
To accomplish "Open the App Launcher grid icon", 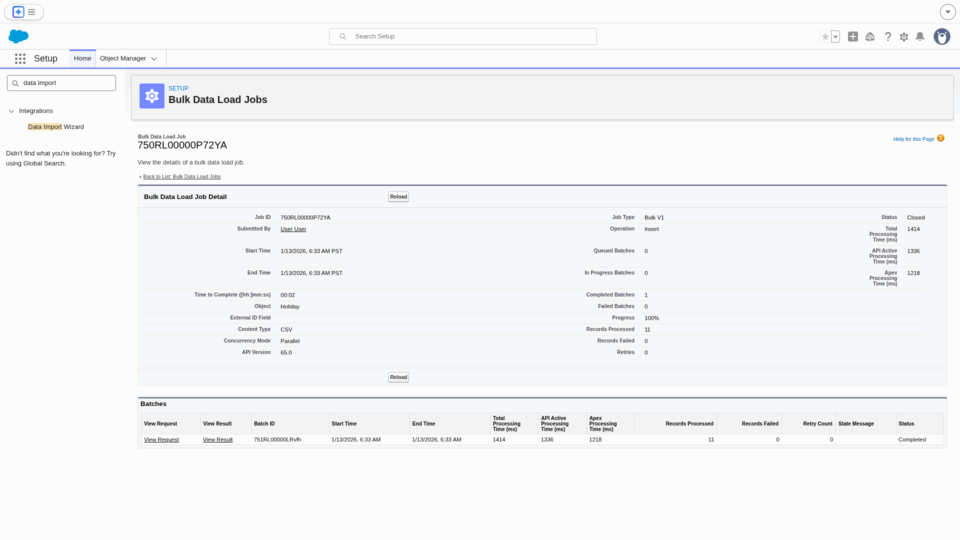I will (x=20, y=59).
